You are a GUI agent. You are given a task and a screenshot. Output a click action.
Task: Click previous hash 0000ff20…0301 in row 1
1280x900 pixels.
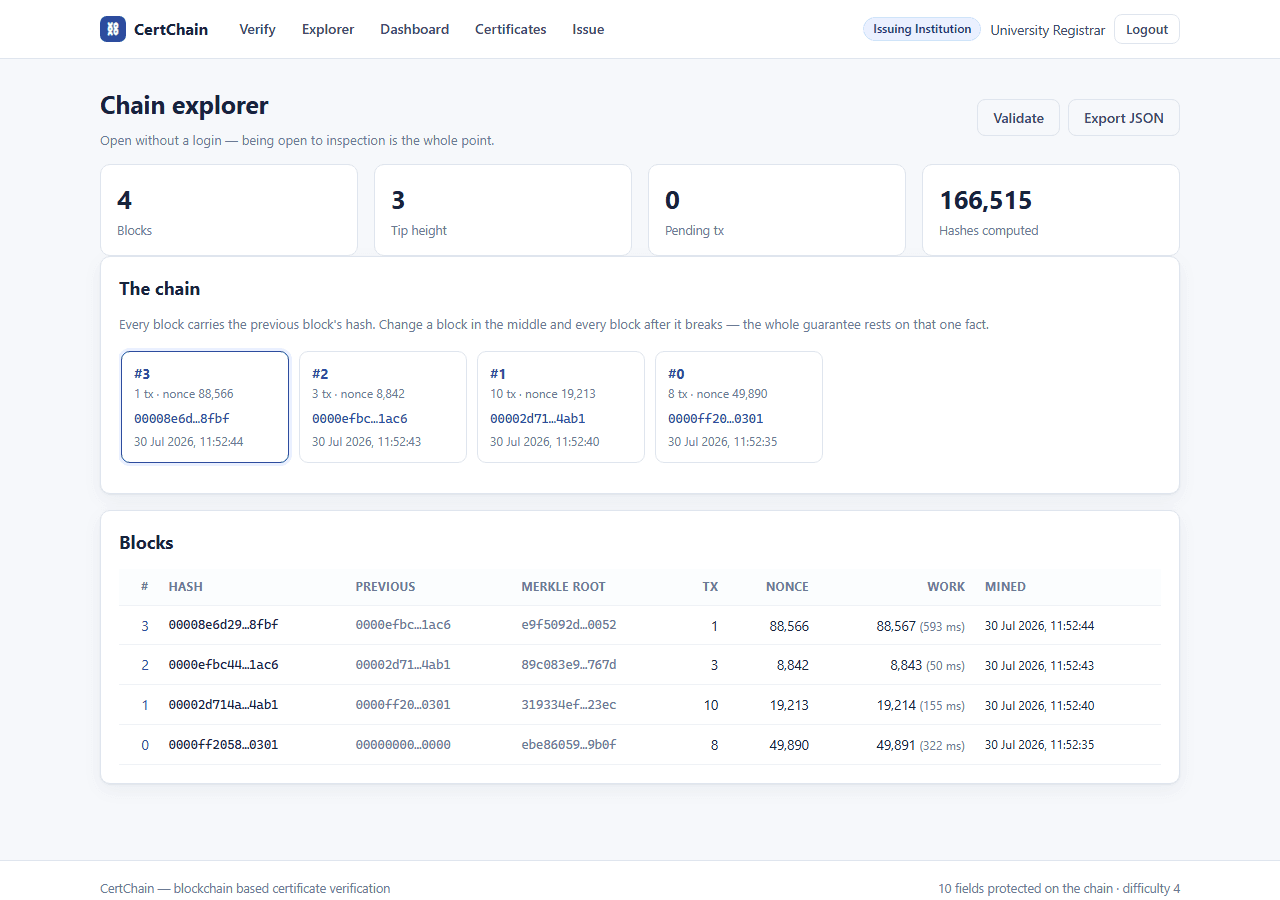point(403,705)
